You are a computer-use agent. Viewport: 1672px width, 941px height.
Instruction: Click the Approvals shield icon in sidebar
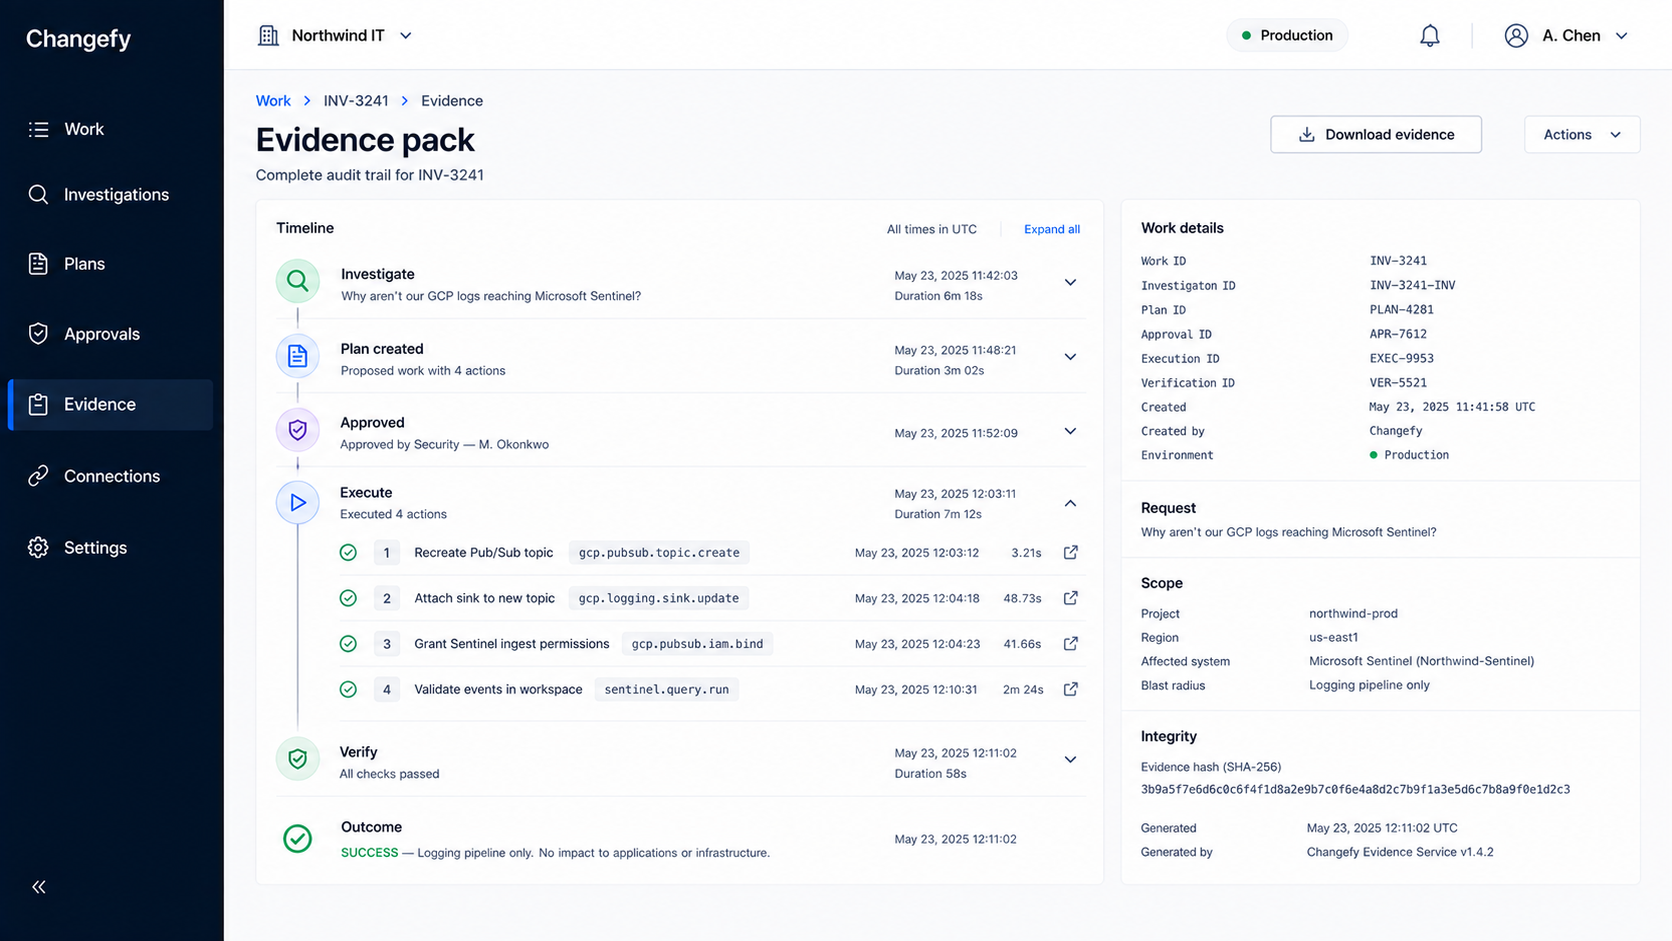(38, 334)
